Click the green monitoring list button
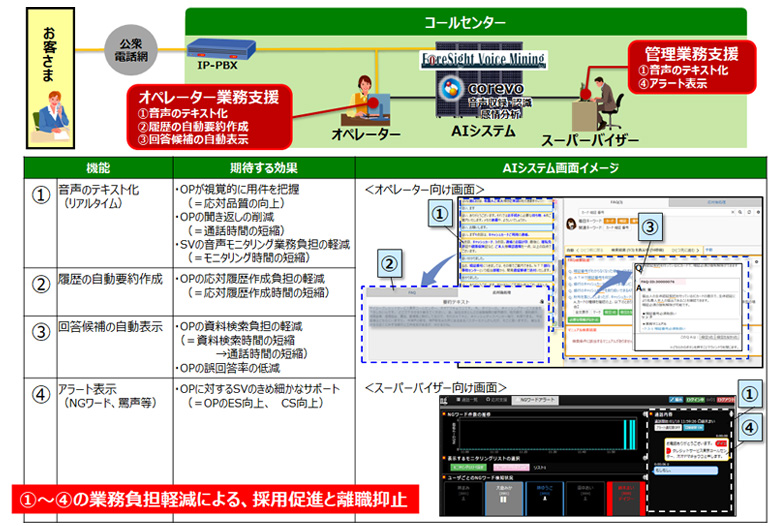 click(x=468, y=467)
